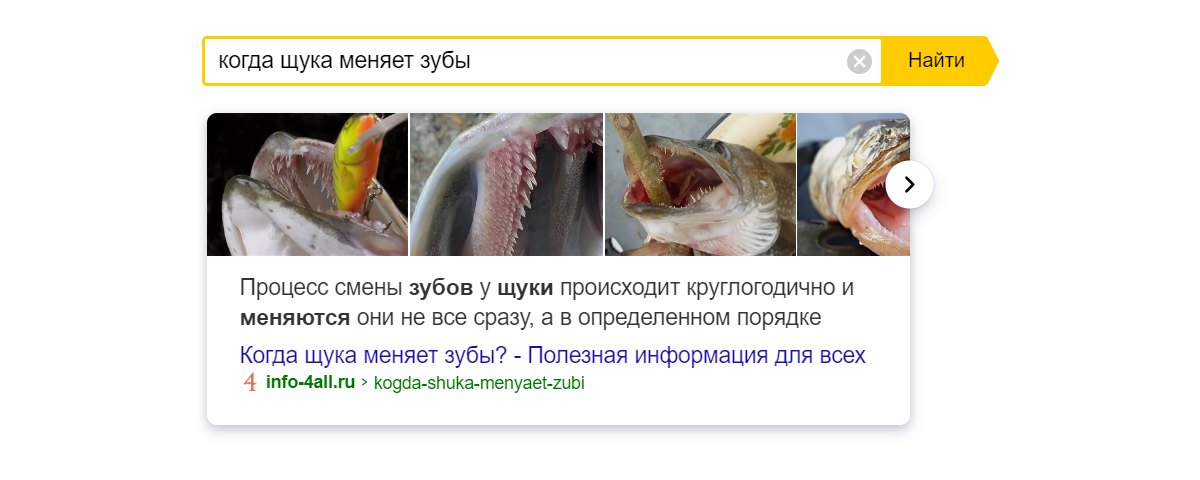This screenshot has width=1200, height=480.
Task: Click the bold word 'зубов' in the snippet
Action: 441,288
